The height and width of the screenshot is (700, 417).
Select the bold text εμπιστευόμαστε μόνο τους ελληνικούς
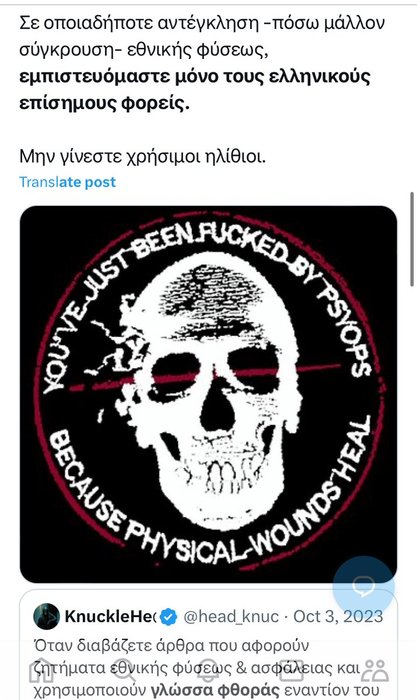[195, 76]
